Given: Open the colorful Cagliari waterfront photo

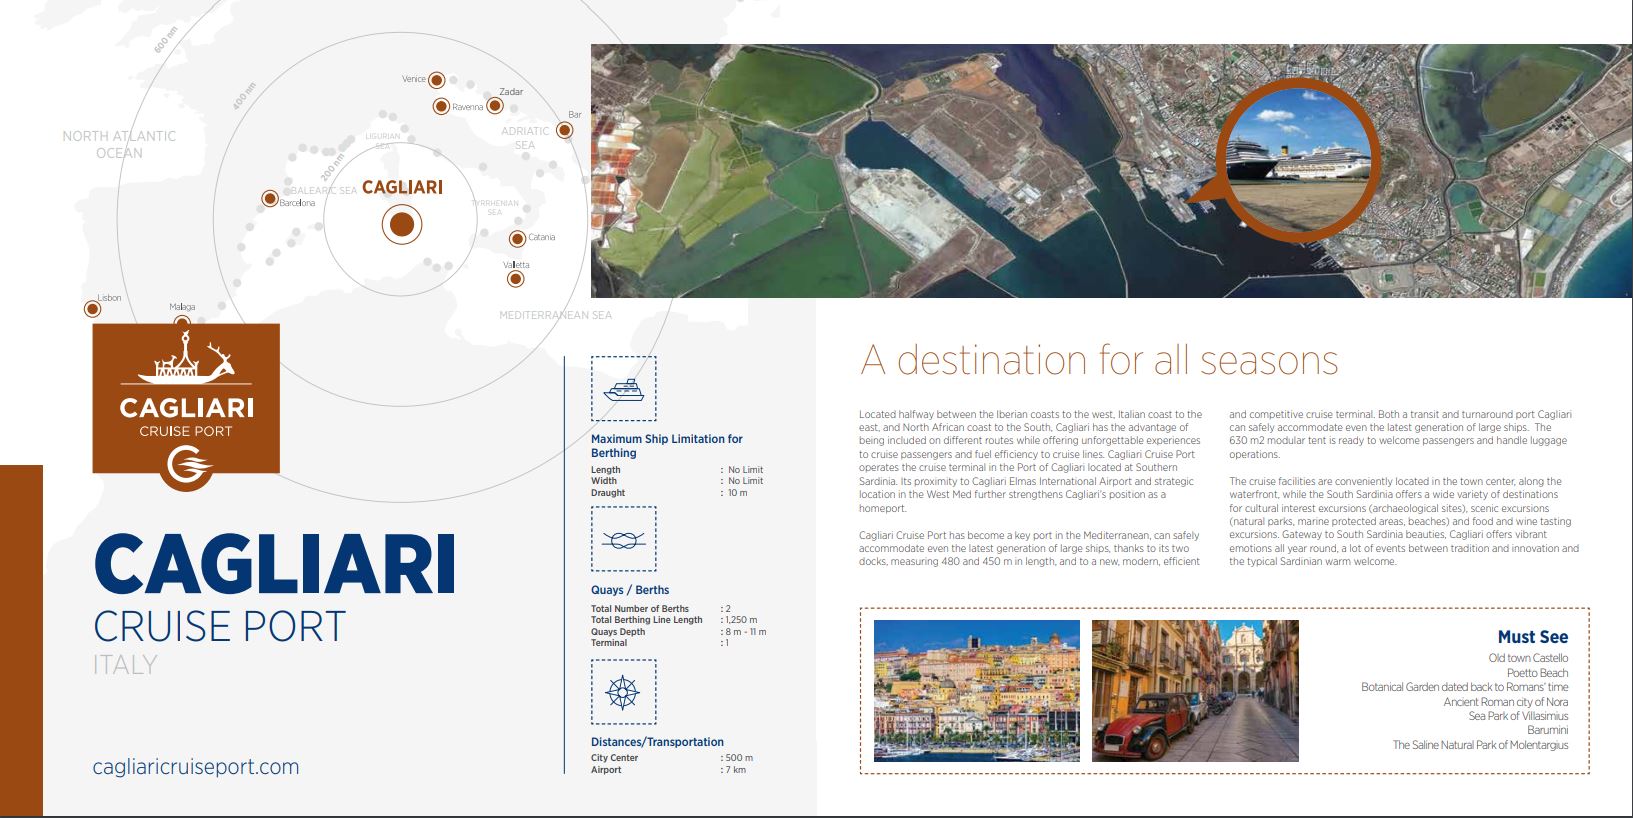Looking at the screenshot, I should pos(976,691).
